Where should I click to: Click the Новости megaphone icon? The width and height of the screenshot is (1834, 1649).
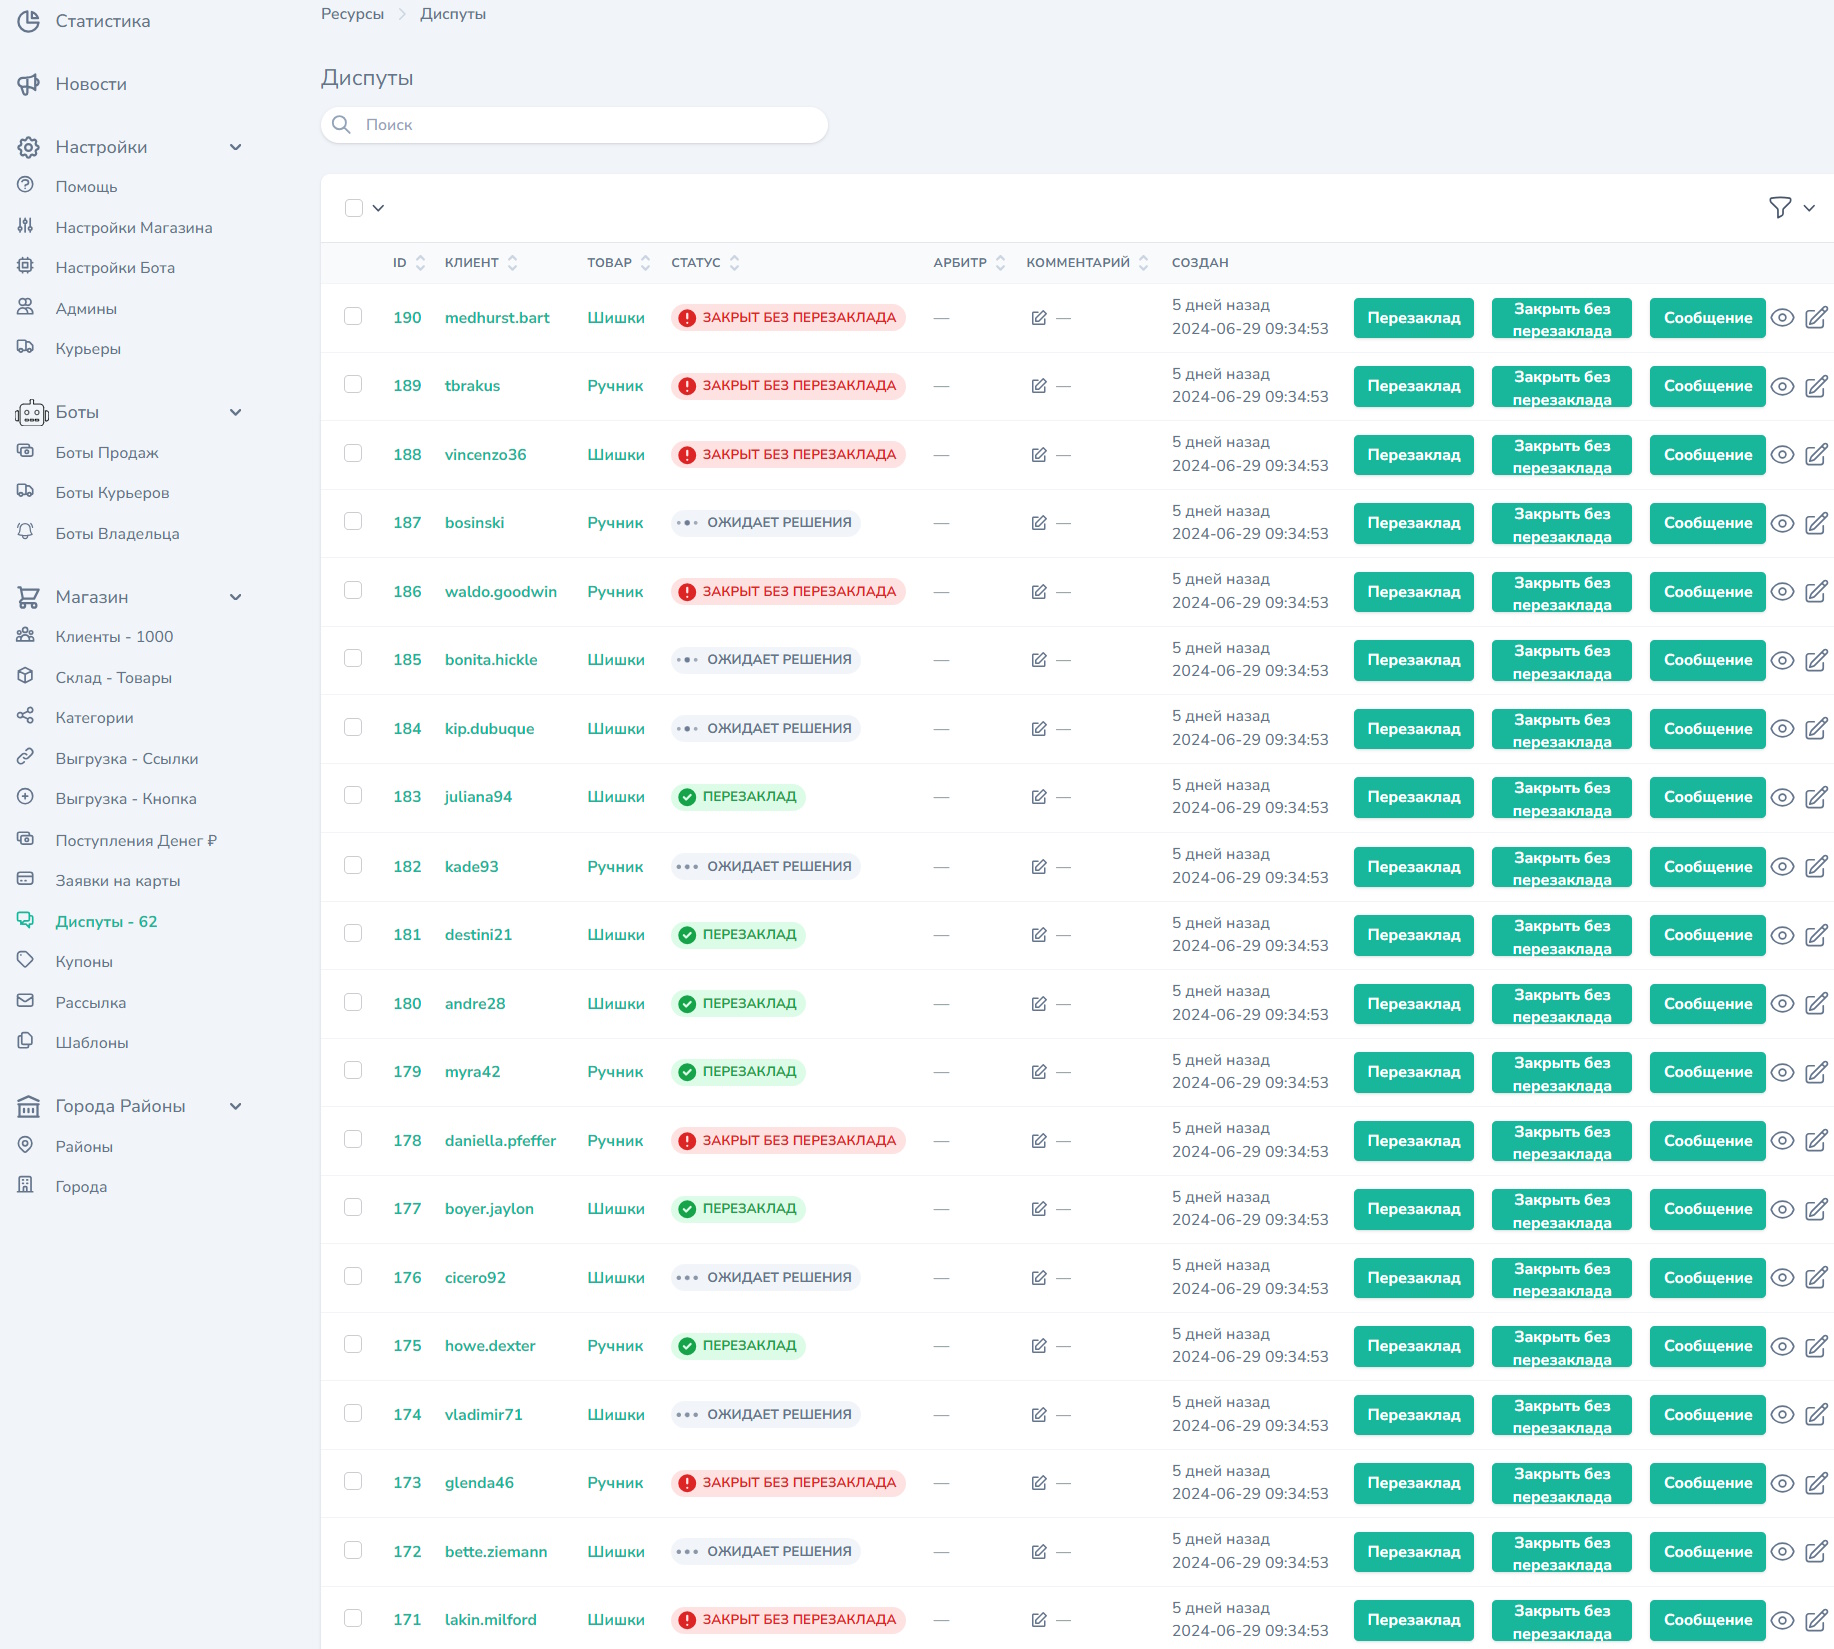point(28,84)
